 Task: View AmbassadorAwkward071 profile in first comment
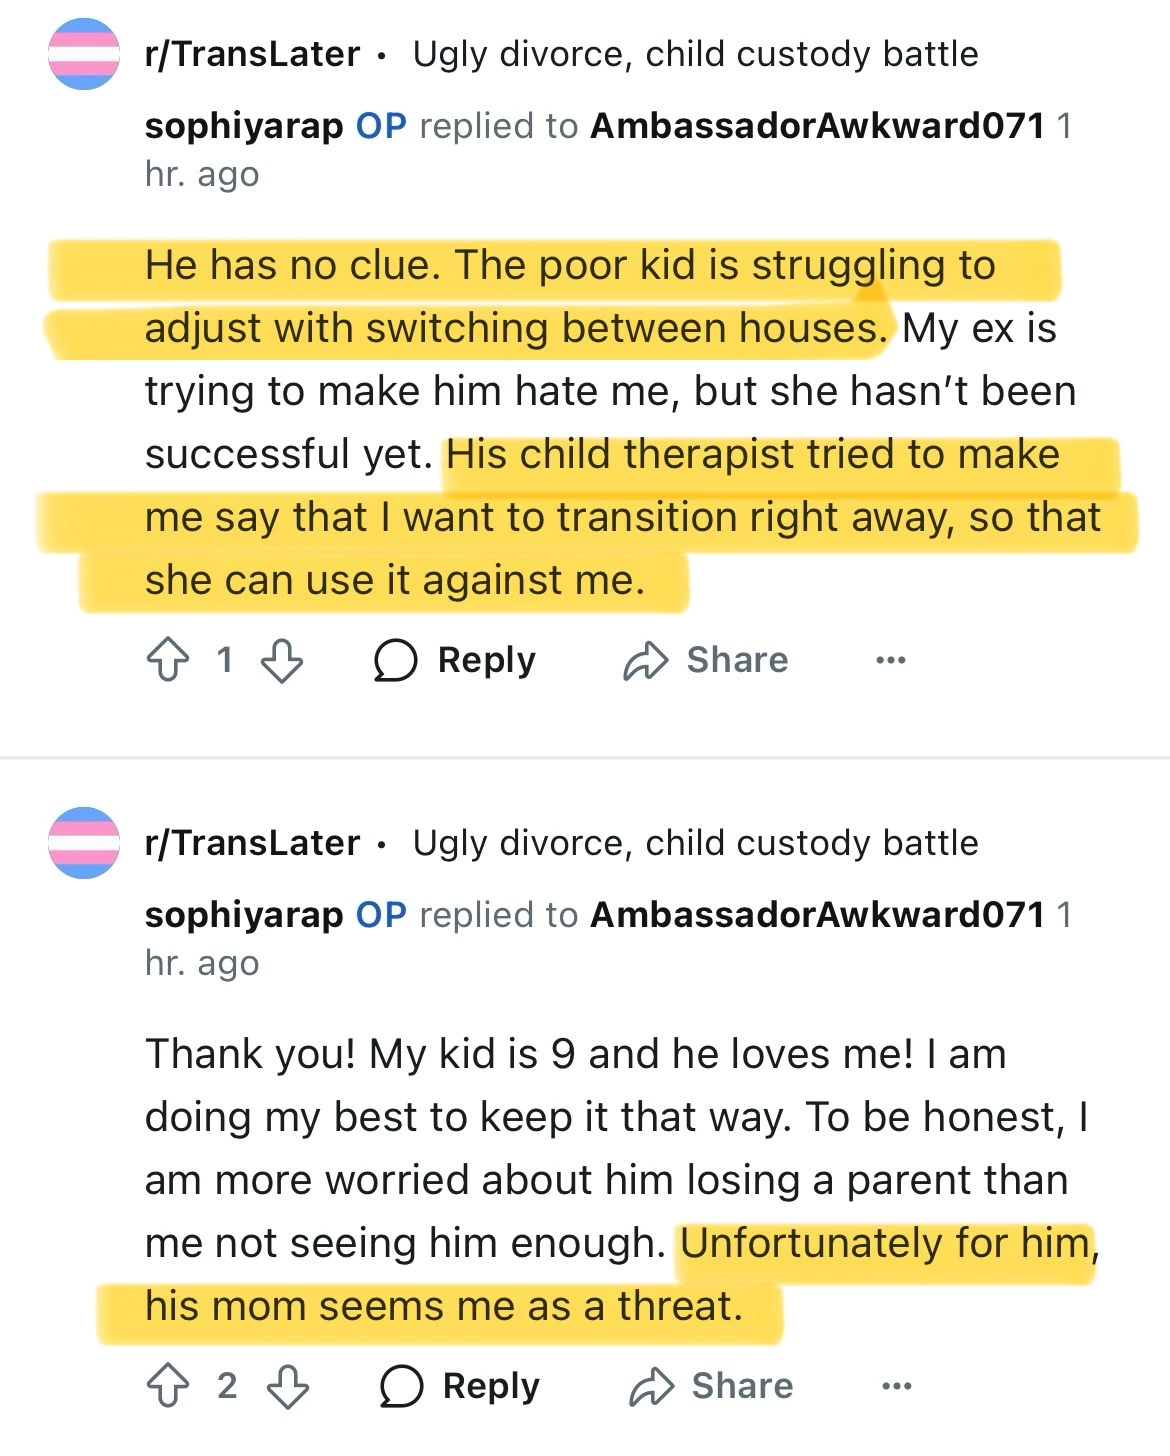click(817, 126)
